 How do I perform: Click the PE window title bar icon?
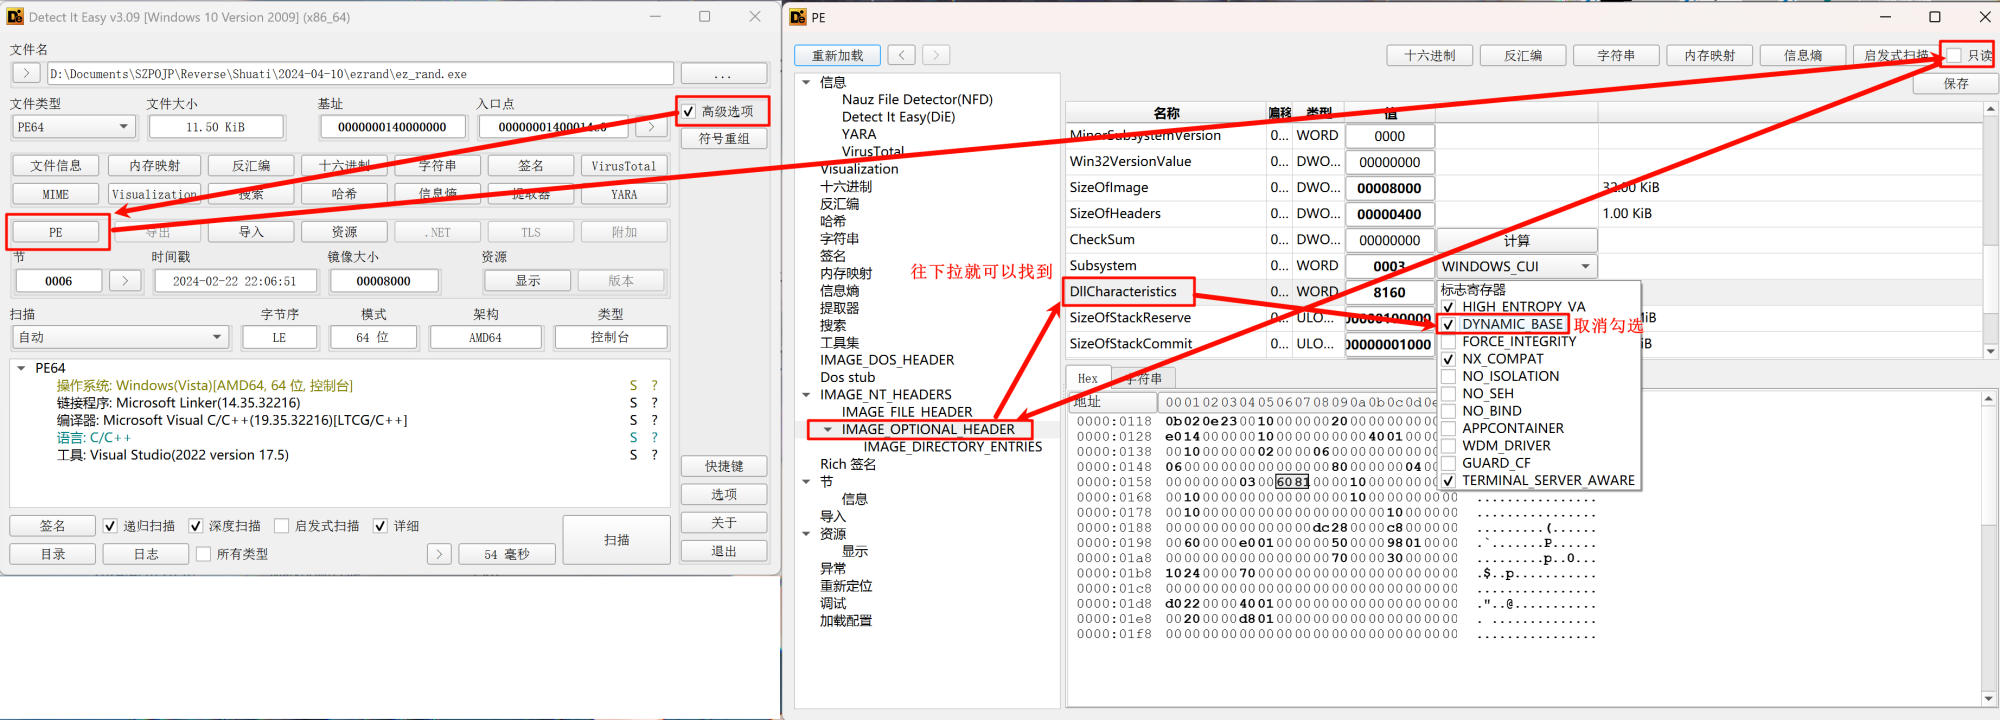pos(798,16)
